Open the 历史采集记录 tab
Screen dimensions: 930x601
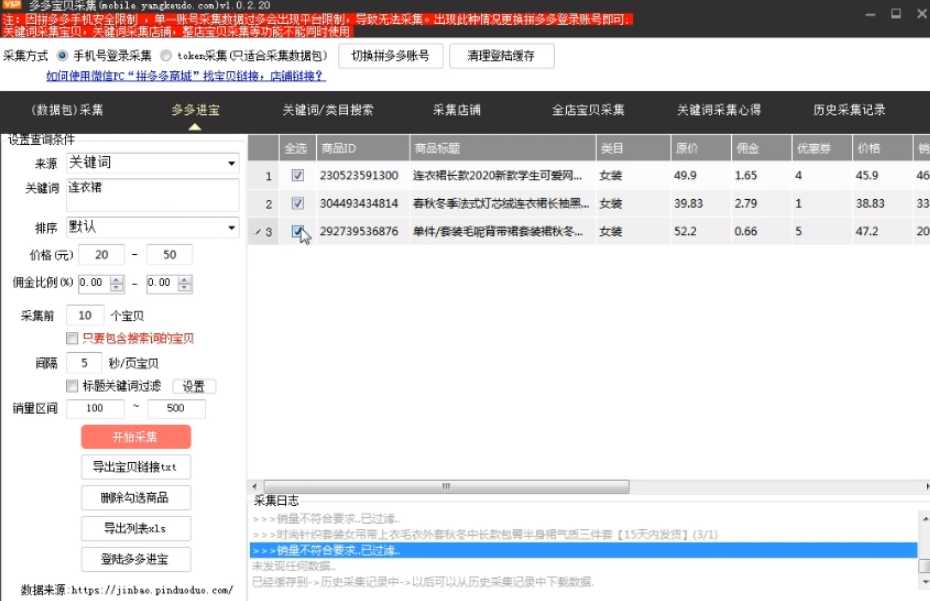coord(849,110)
